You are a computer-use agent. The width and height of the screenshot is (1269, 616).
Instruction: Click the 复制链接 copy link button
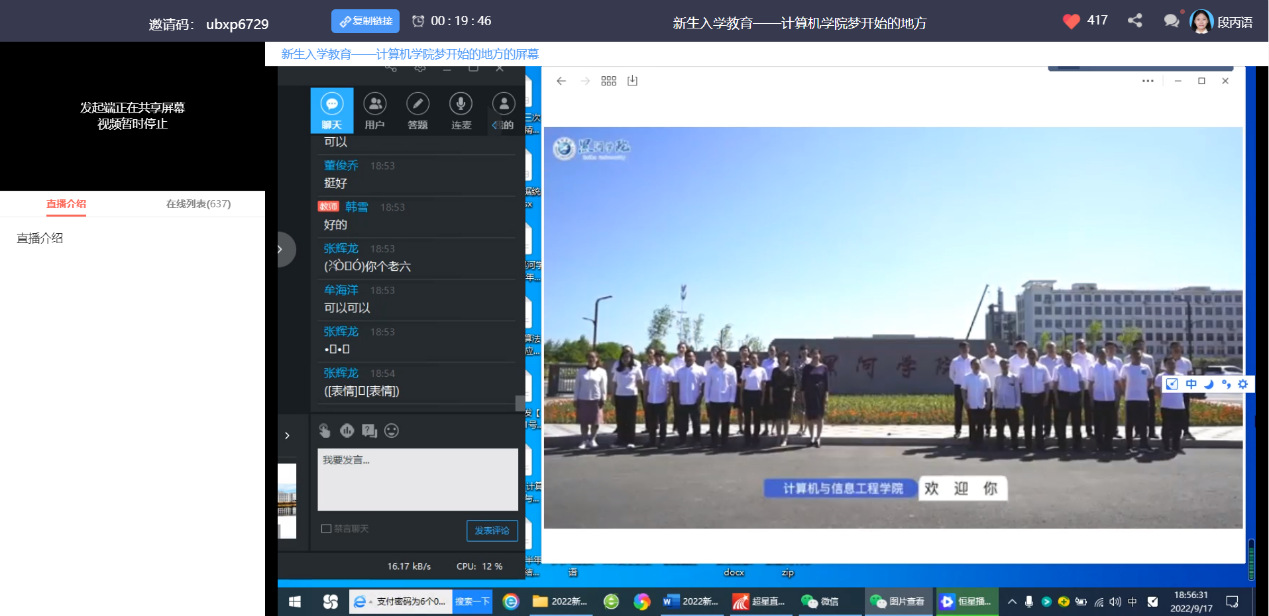point(365,21)
